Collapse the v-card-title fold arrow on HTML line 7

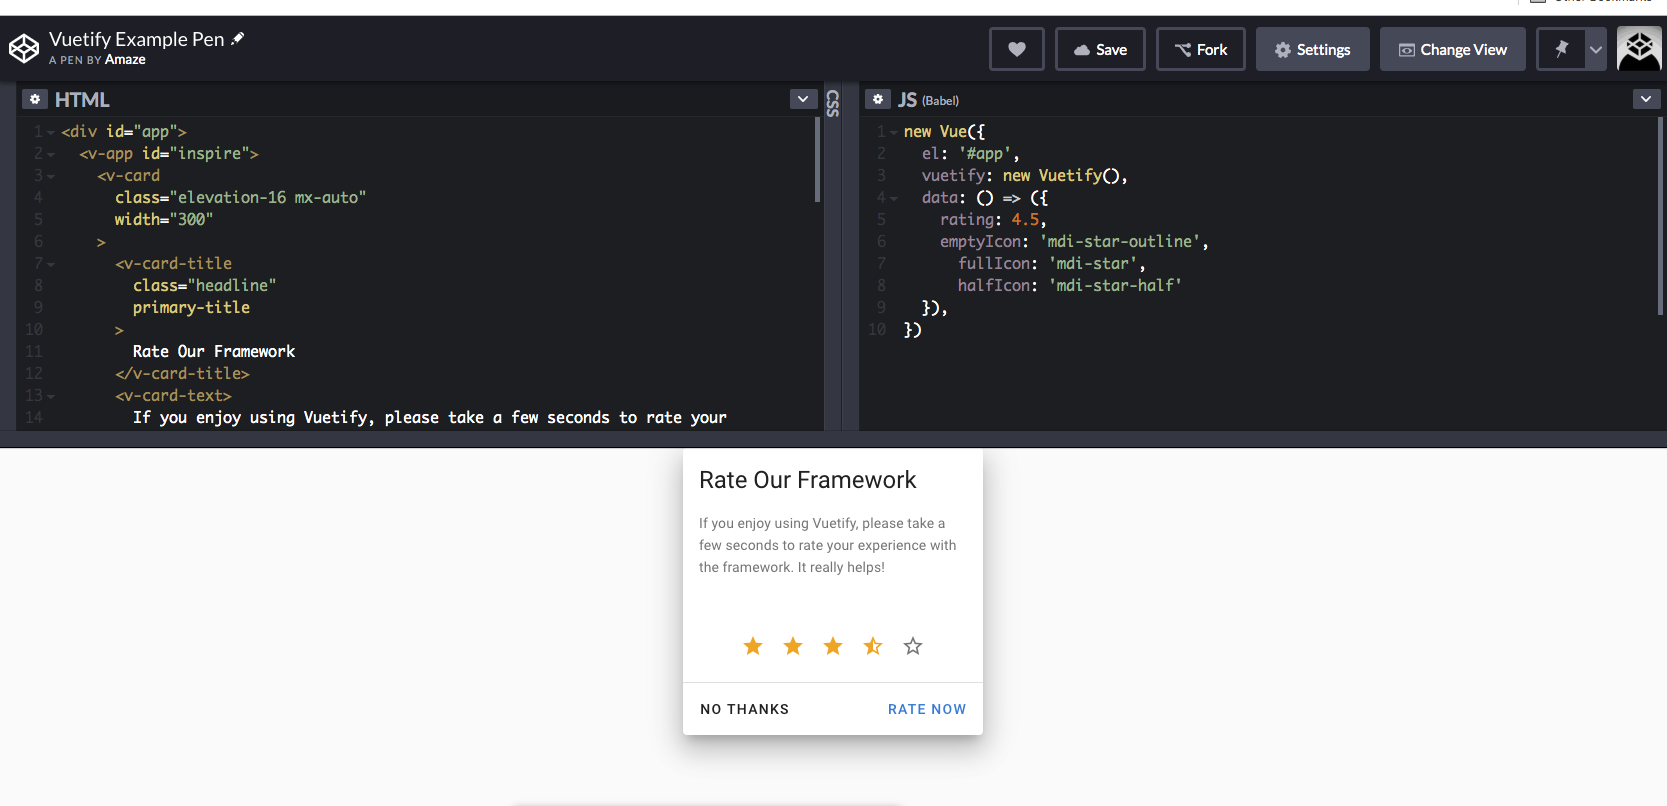tap(51, 264)
